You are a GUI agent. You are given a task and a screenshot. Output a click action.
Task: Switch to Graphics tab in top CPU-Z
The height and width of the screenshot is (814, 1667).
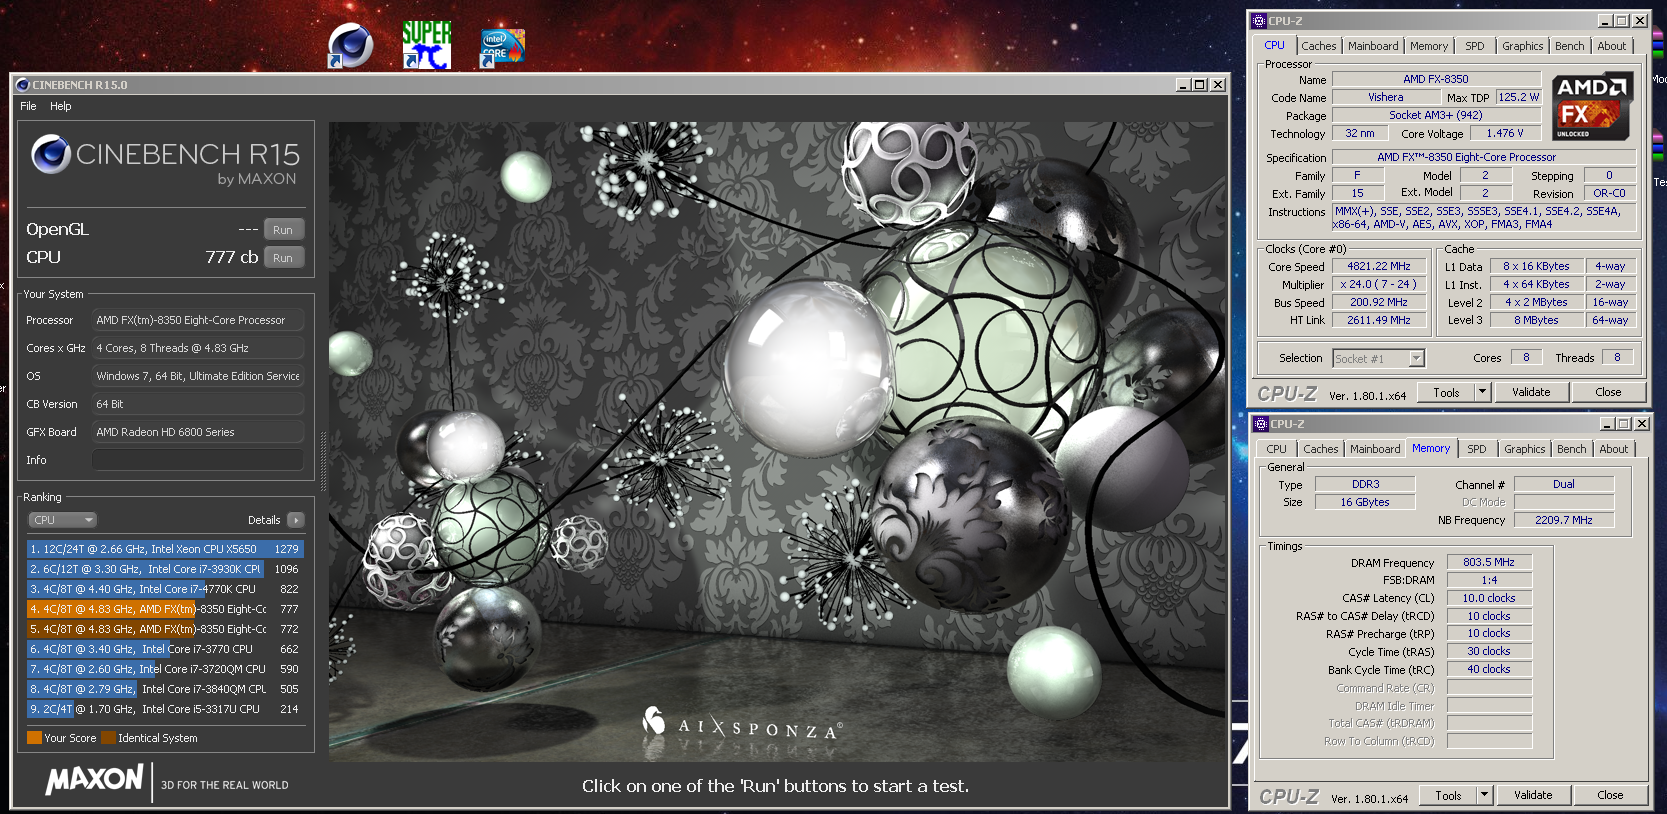(x=1522, y=46)
